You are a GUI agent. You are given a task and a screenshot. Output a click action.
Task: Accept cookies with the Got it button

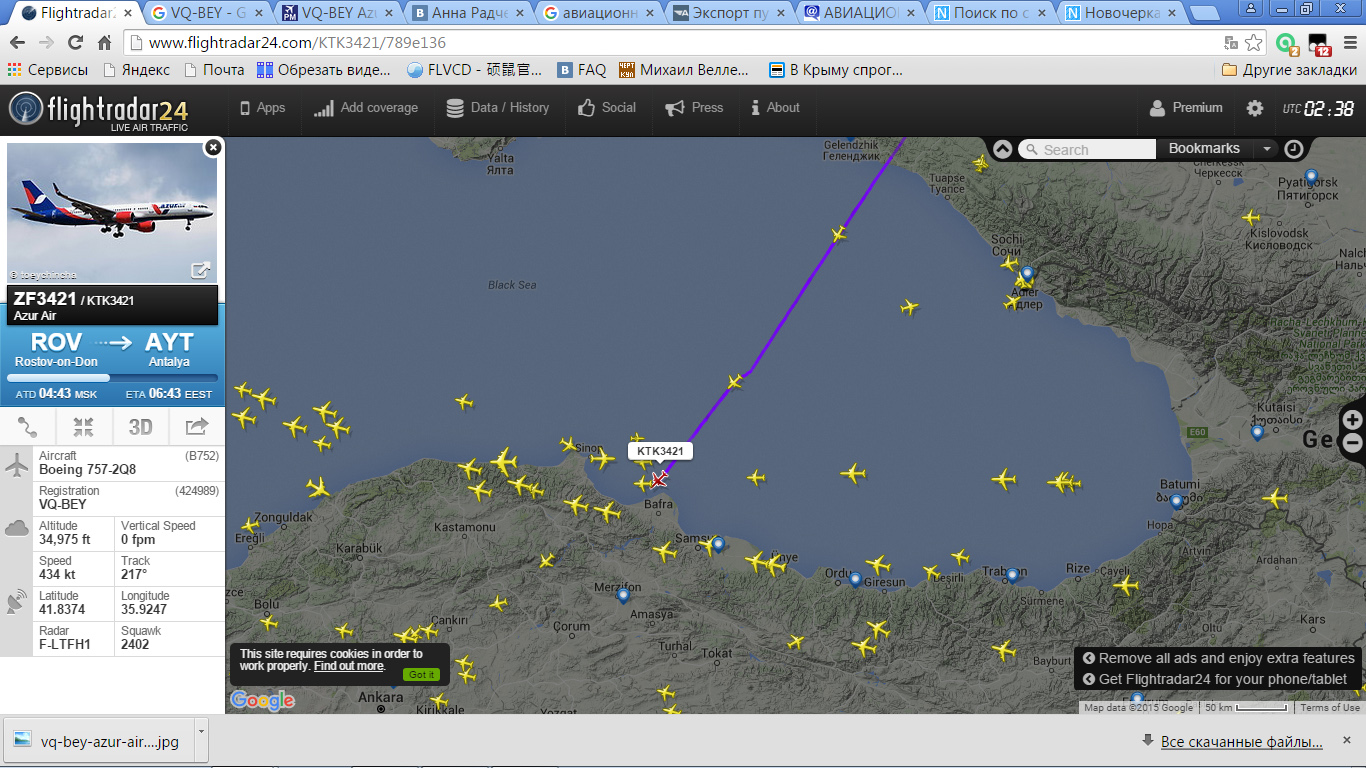click(421, 674)
